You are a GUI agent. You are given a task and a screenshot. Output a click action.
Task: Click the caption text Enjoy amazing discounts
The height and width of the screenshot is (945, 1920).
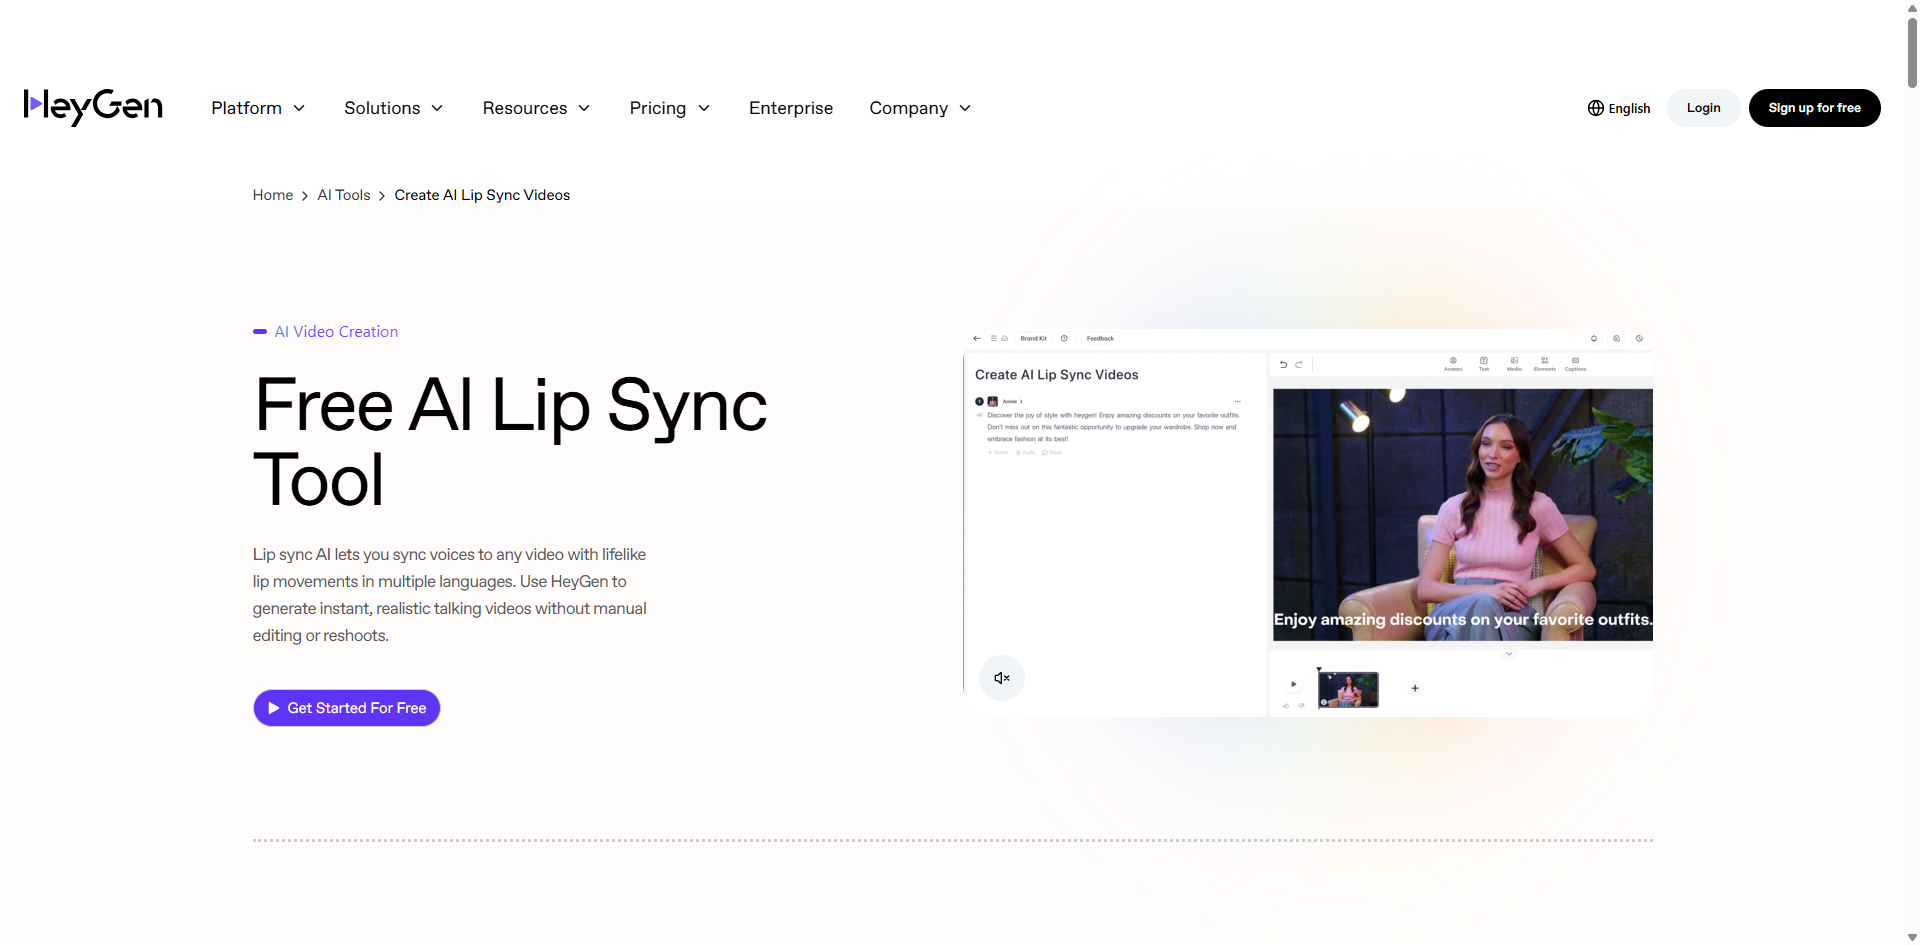coord(1462,620)
